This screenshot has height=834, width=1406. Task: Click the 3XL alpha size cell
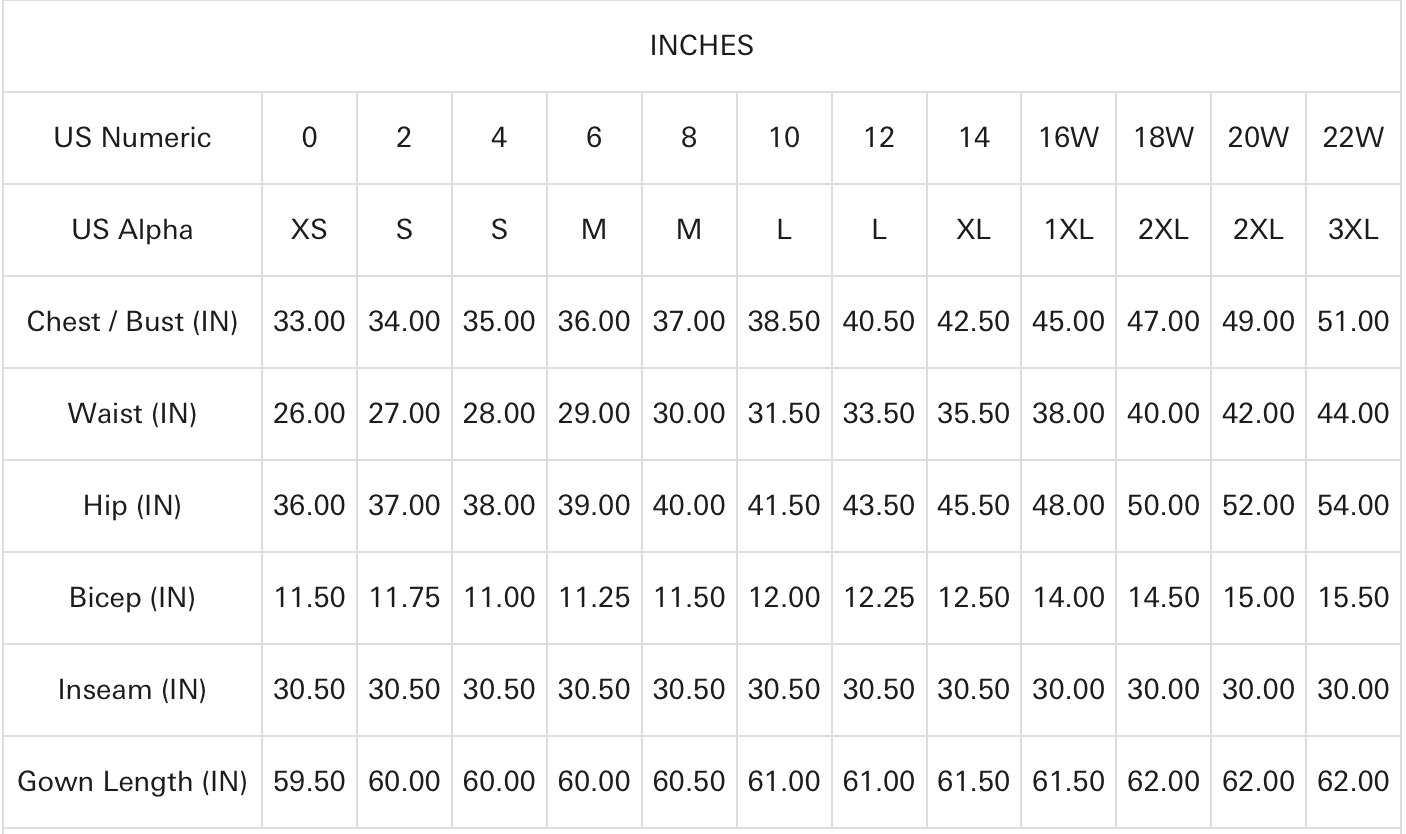1353,230
